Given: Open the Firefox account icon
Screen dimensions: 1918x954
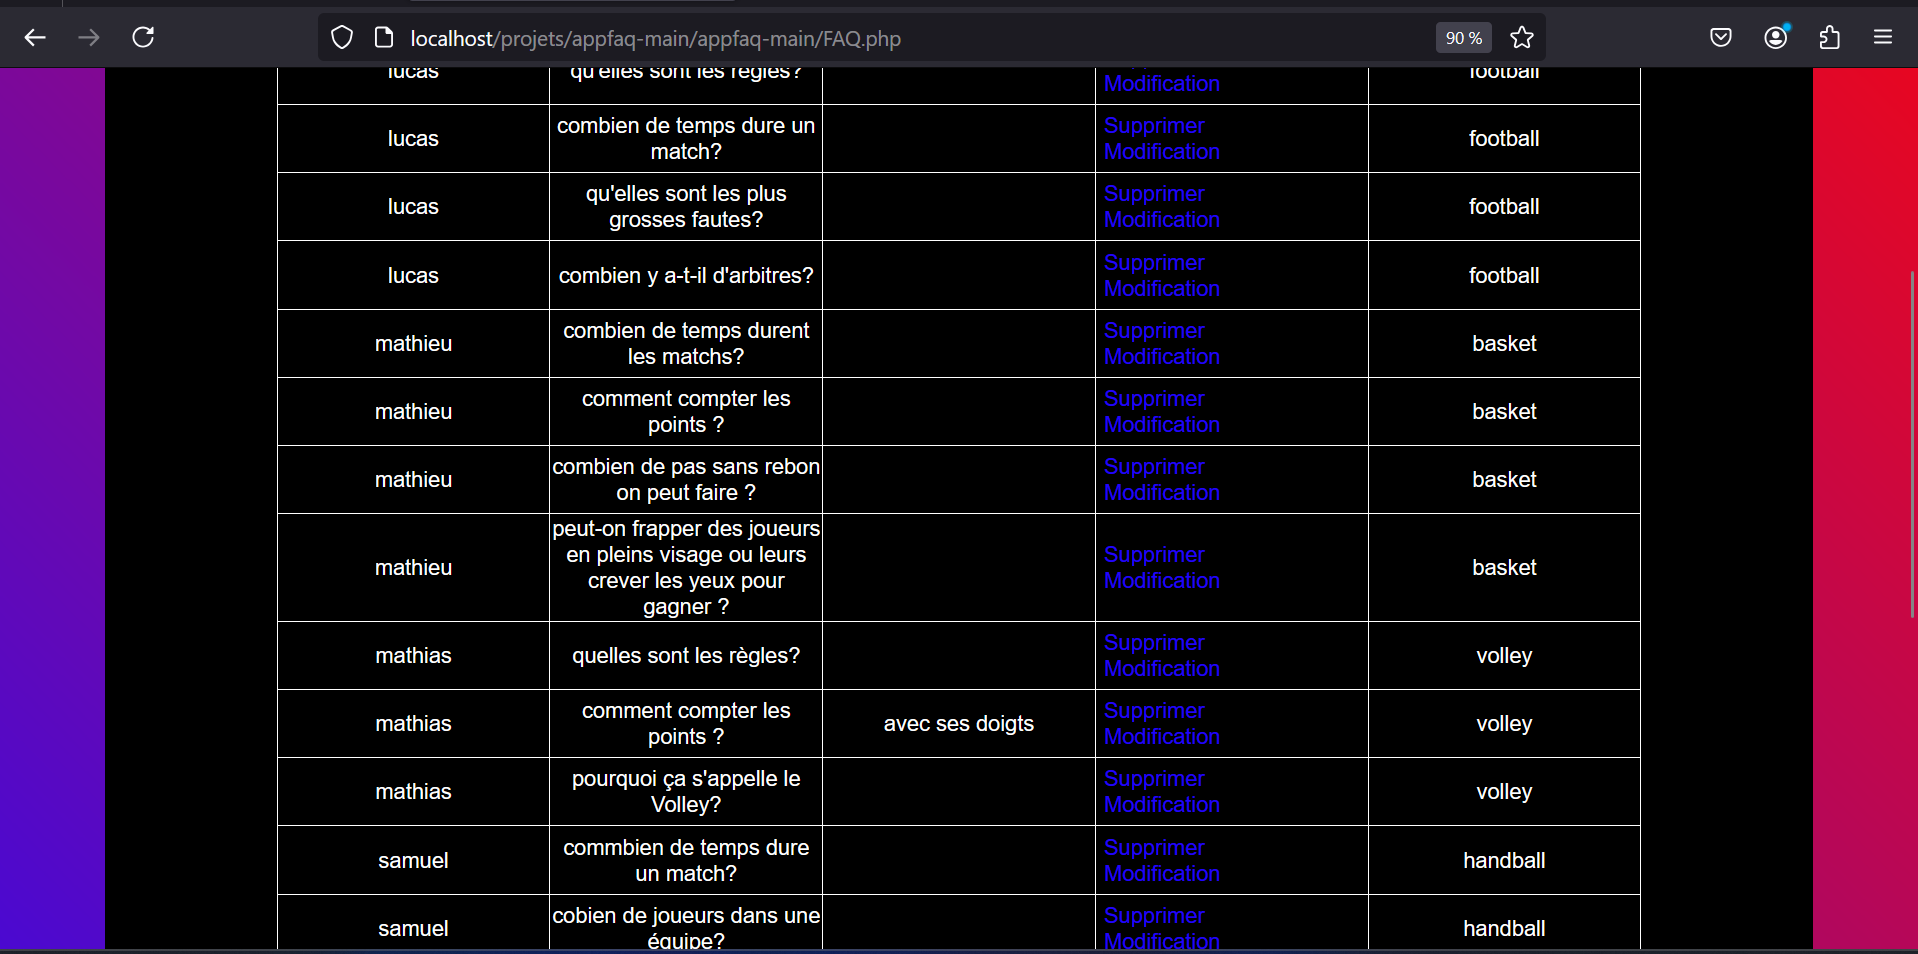Looking at the screenshot, I should [1775, 38].
